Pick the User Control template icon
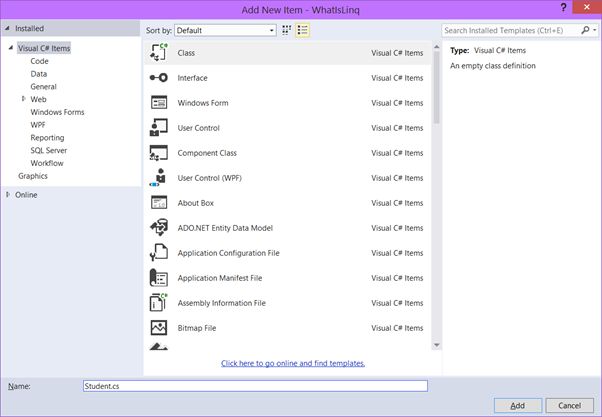The image size is (602, 417). pos(159,127)
